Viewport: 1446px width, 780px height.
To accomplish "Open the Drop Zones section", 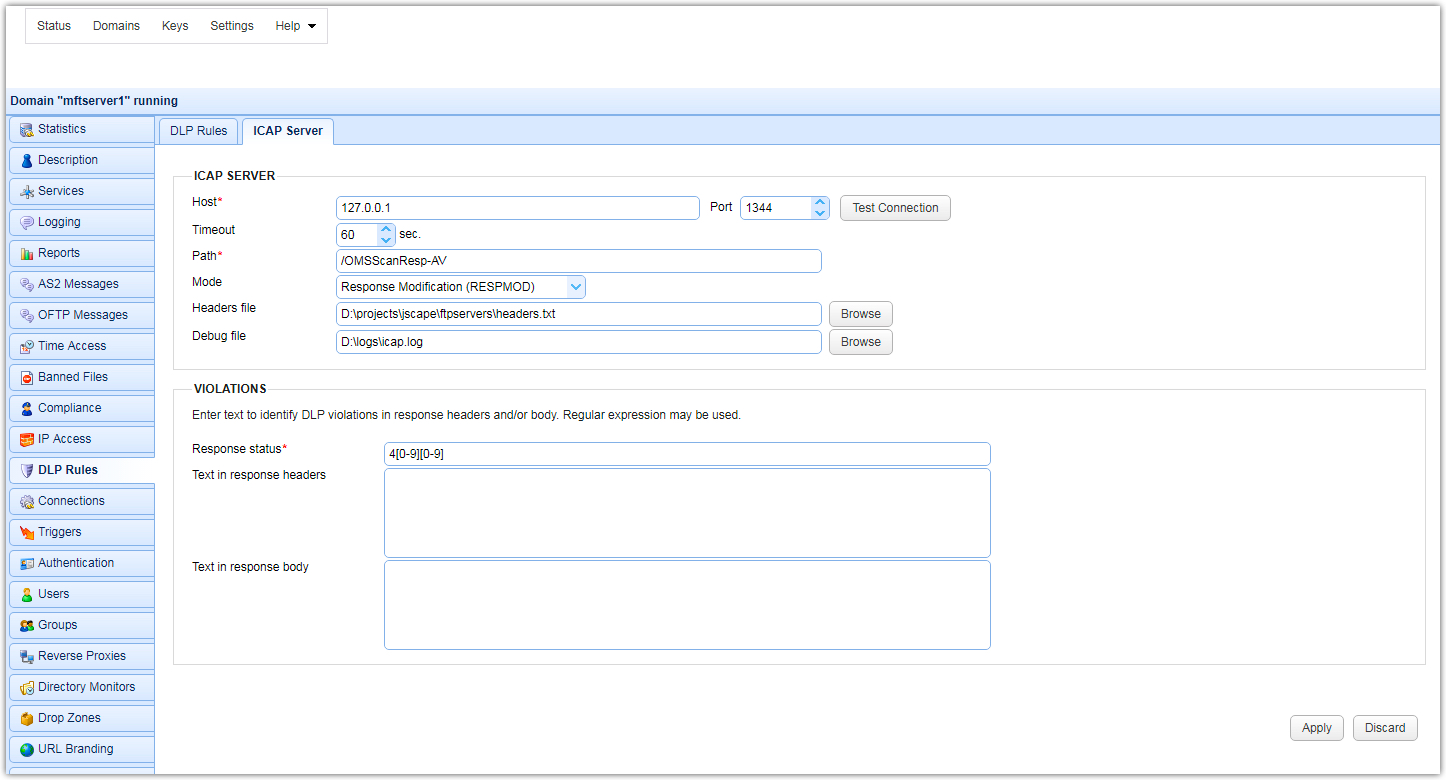I will coord(68,718).
